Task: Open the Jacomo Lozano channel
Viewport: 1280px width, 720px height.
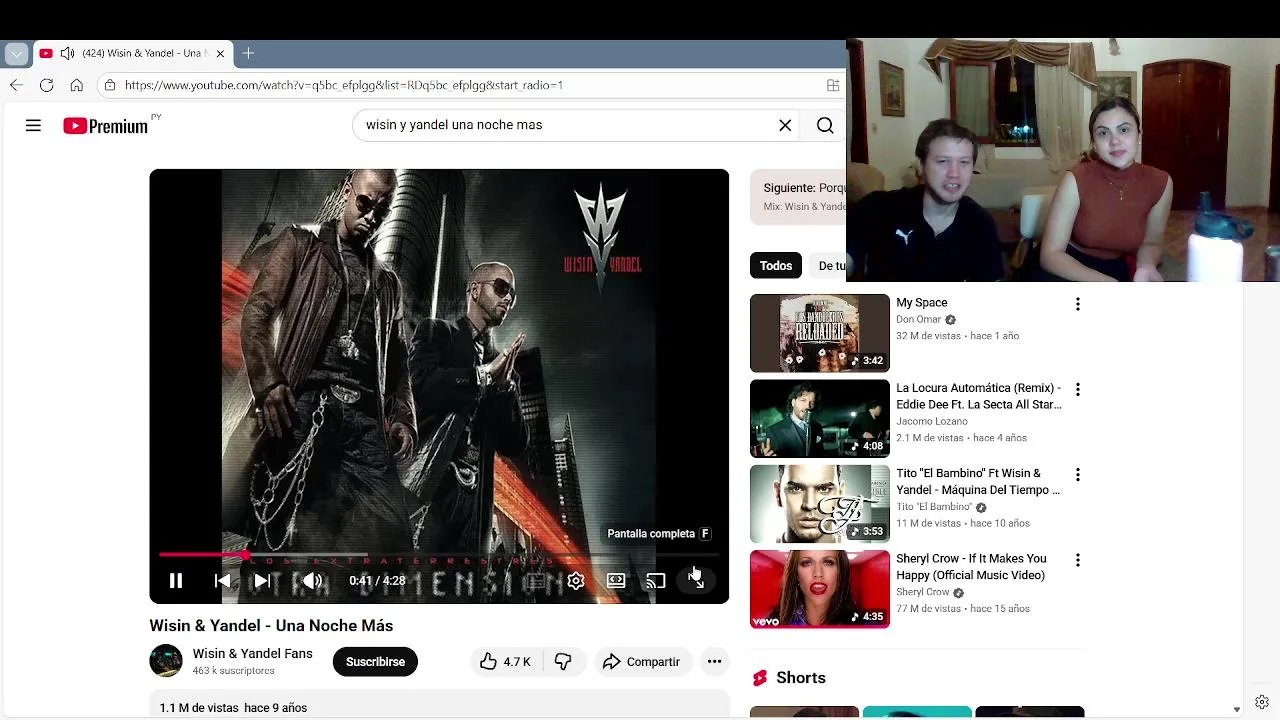Action: 932,421
